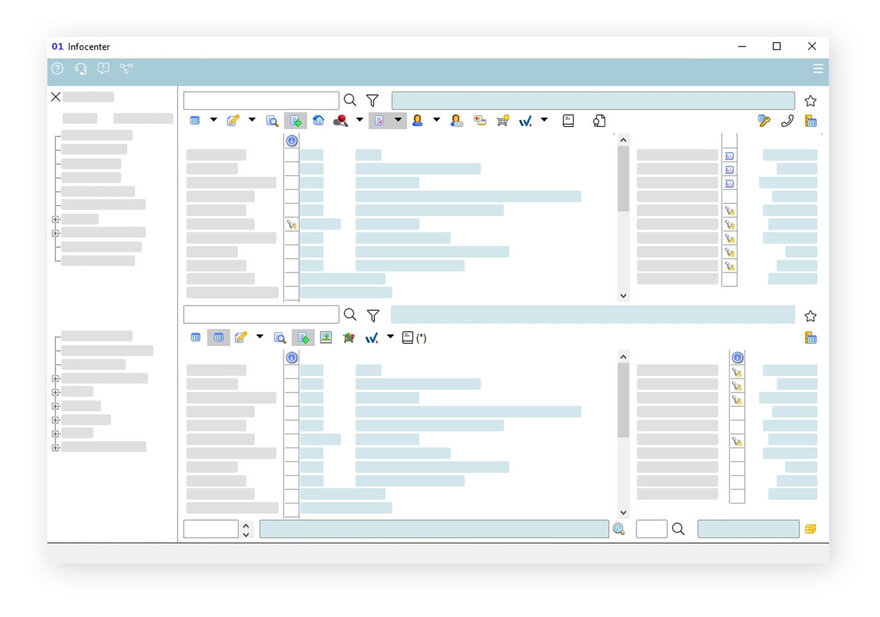Click the home icon in the top toolbar
This screenshot has width=880, height=617.
[318, 120]
